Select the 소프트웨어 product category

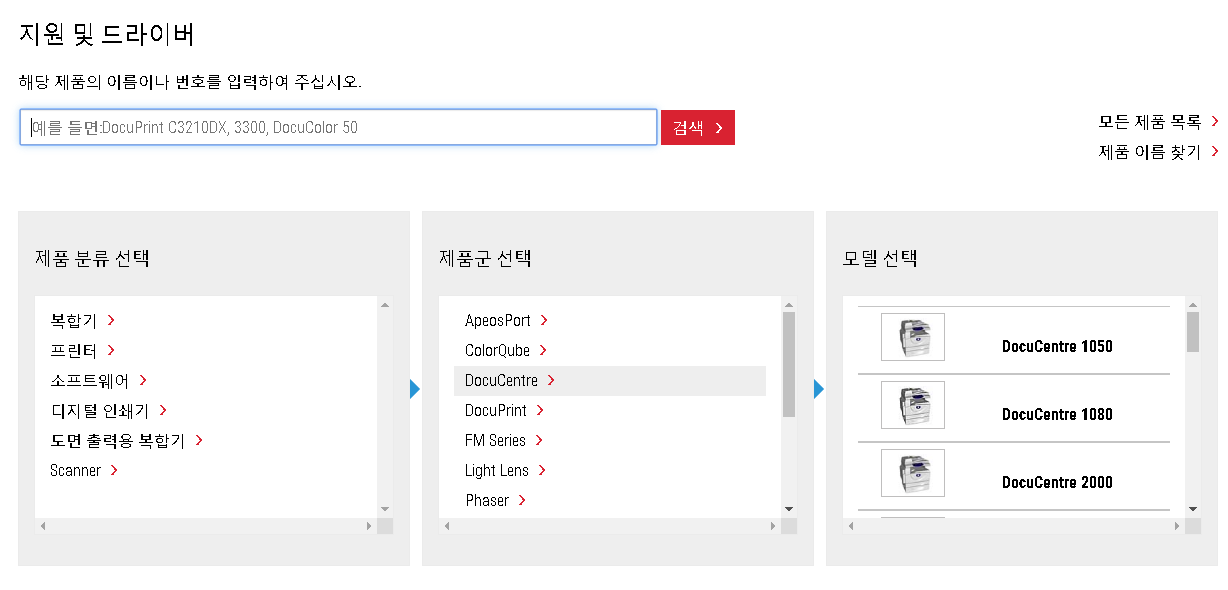click(x=89, y=380)
